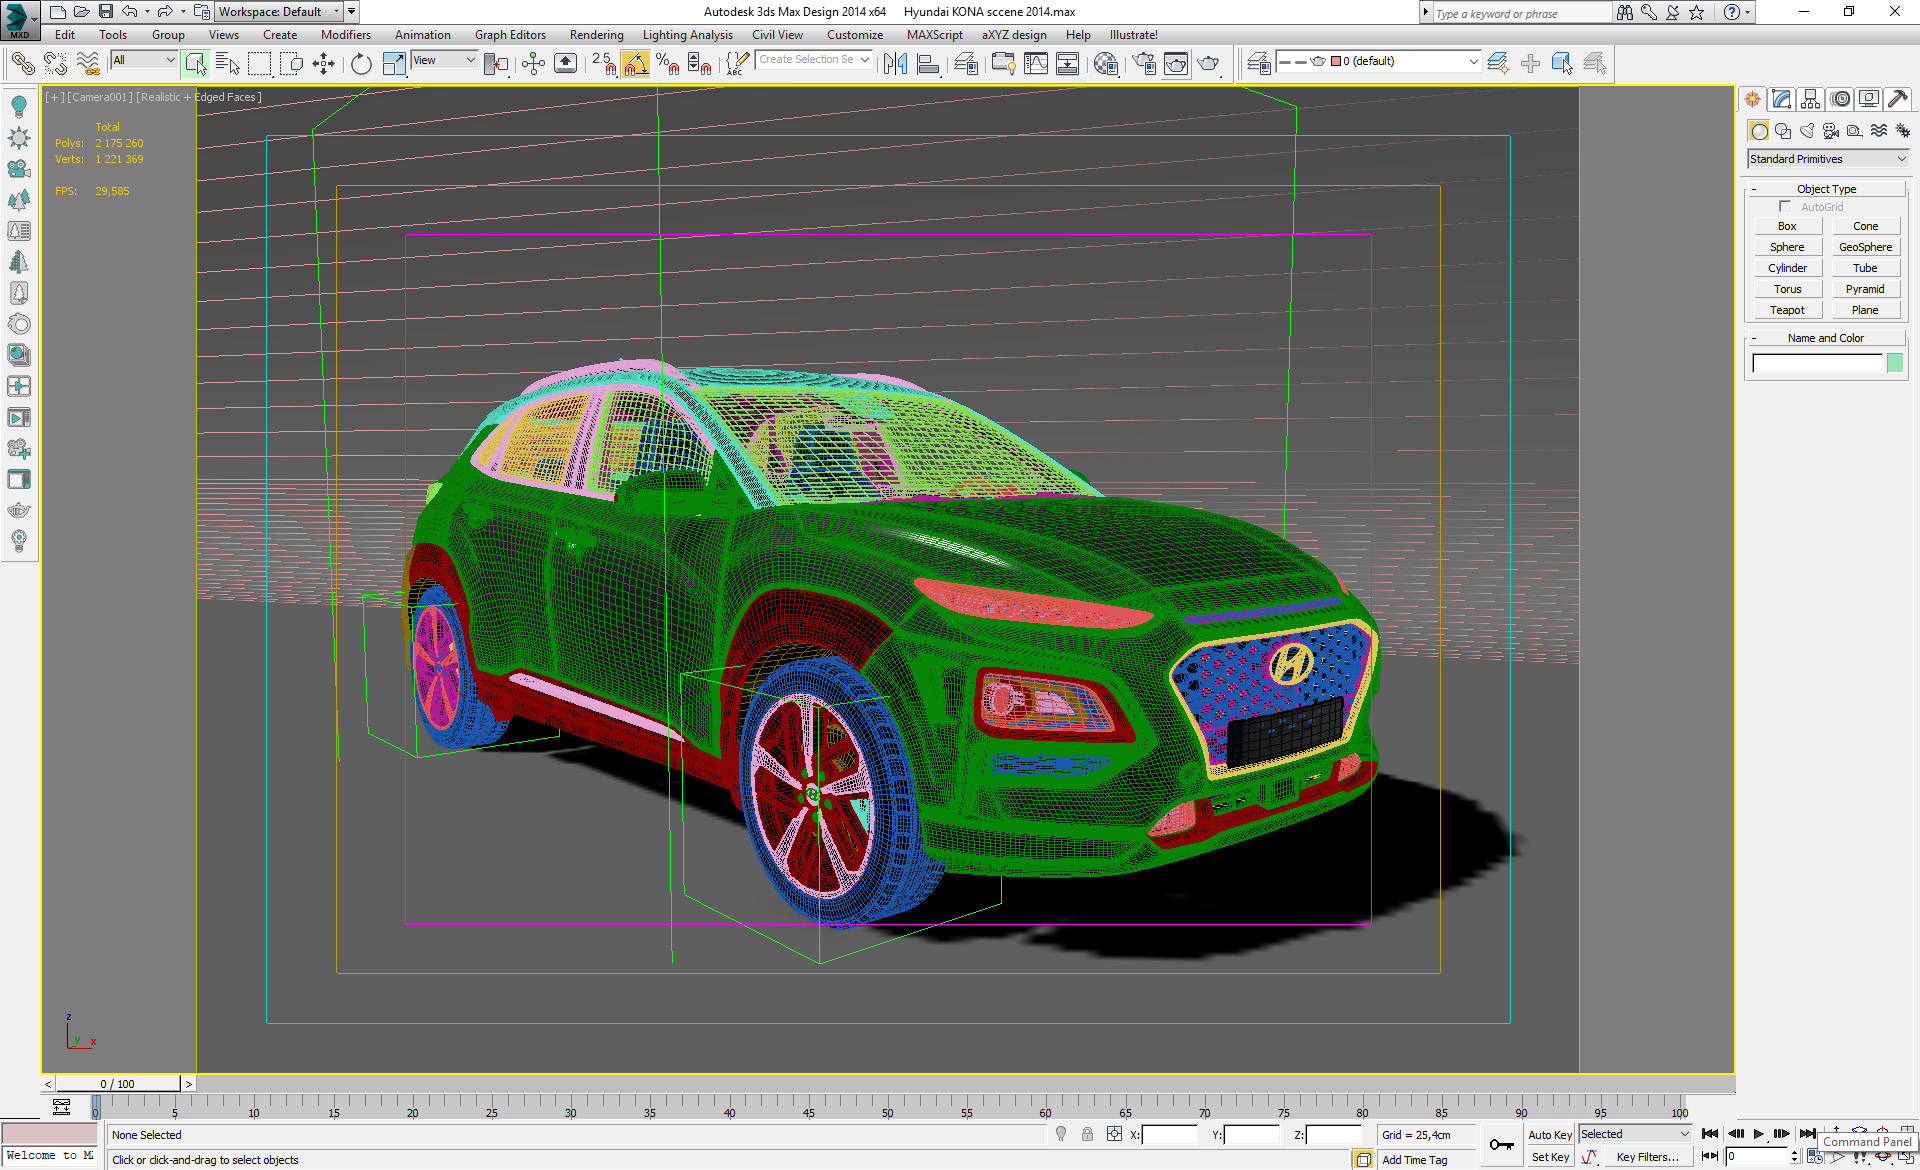Enable Auto Key mode

1549,1135
